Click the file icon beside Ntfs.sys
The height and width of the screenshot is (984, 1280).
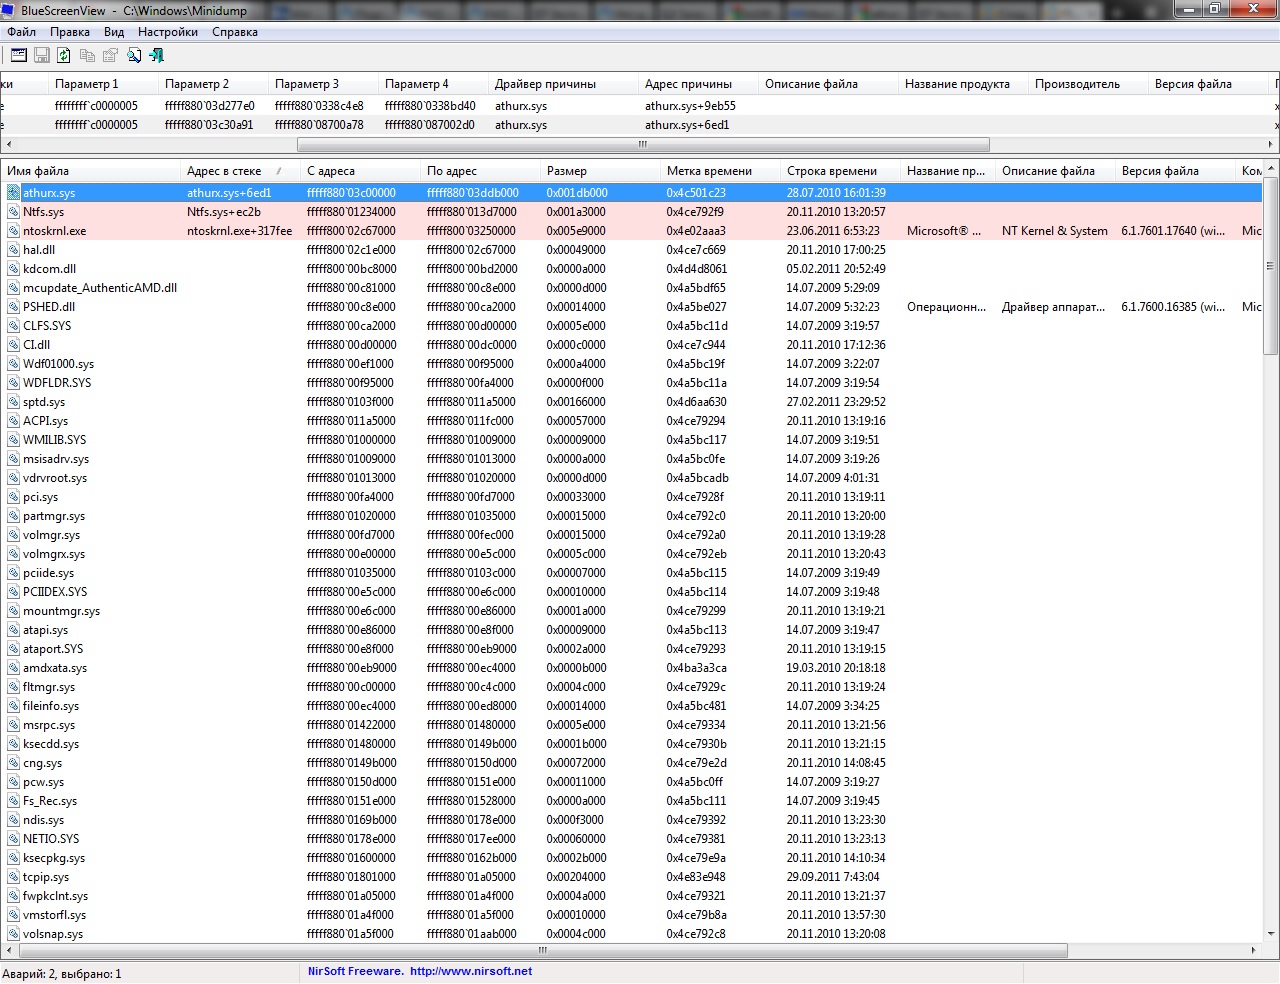pos(14,212)
